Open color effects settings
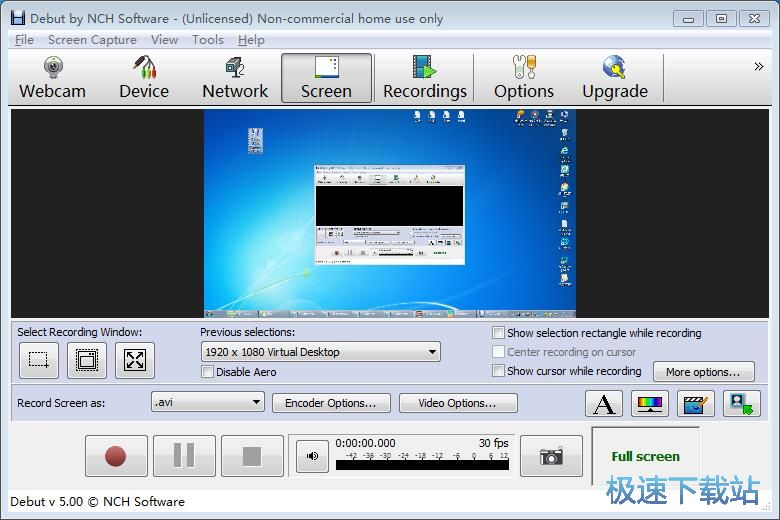The height and width of the screenshot is (520, 780). (x=650, y=404)
